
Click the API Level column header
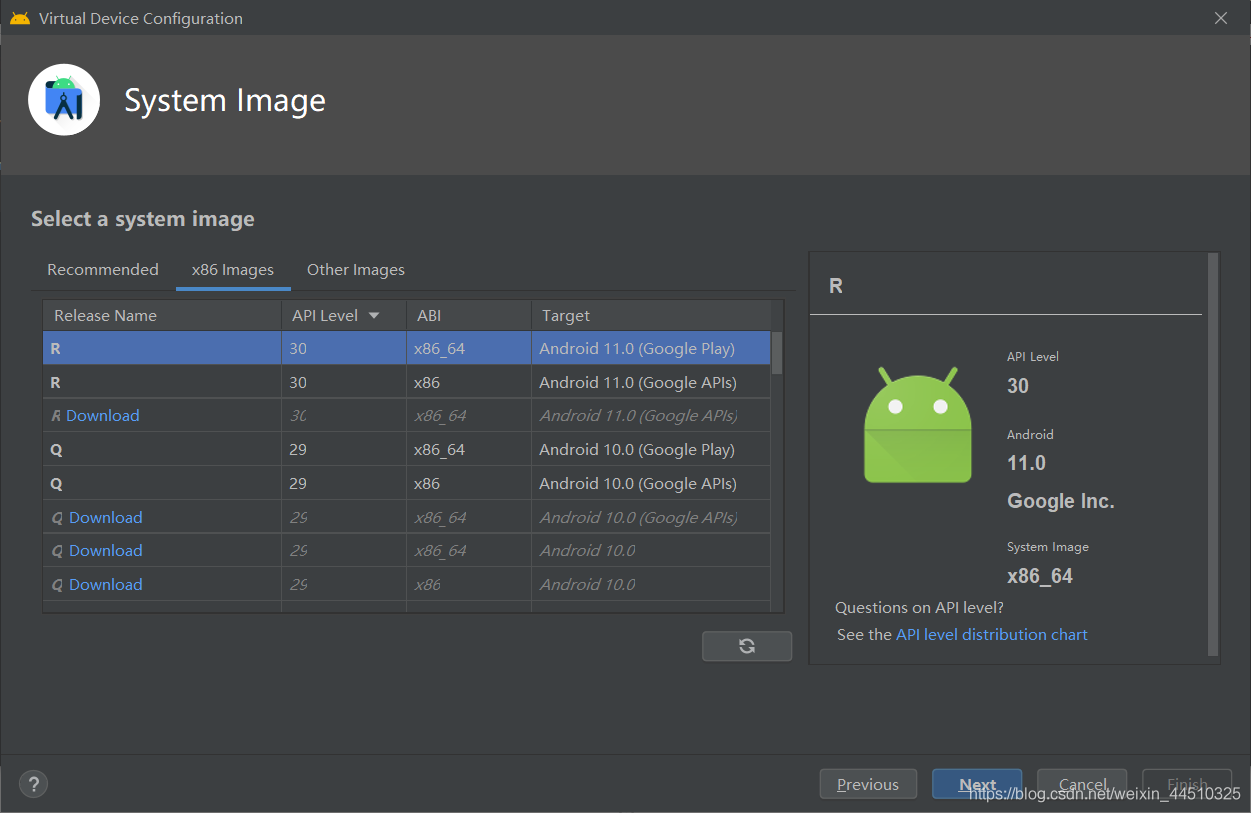pos(344,315)
